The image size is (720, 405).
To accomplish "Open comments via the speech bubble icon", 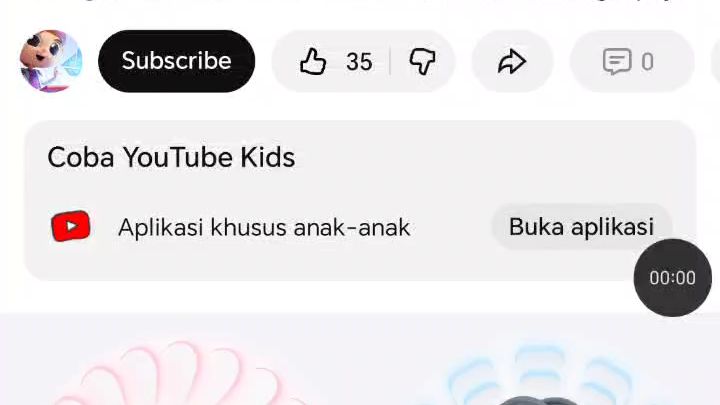I will tap(617, 62).
